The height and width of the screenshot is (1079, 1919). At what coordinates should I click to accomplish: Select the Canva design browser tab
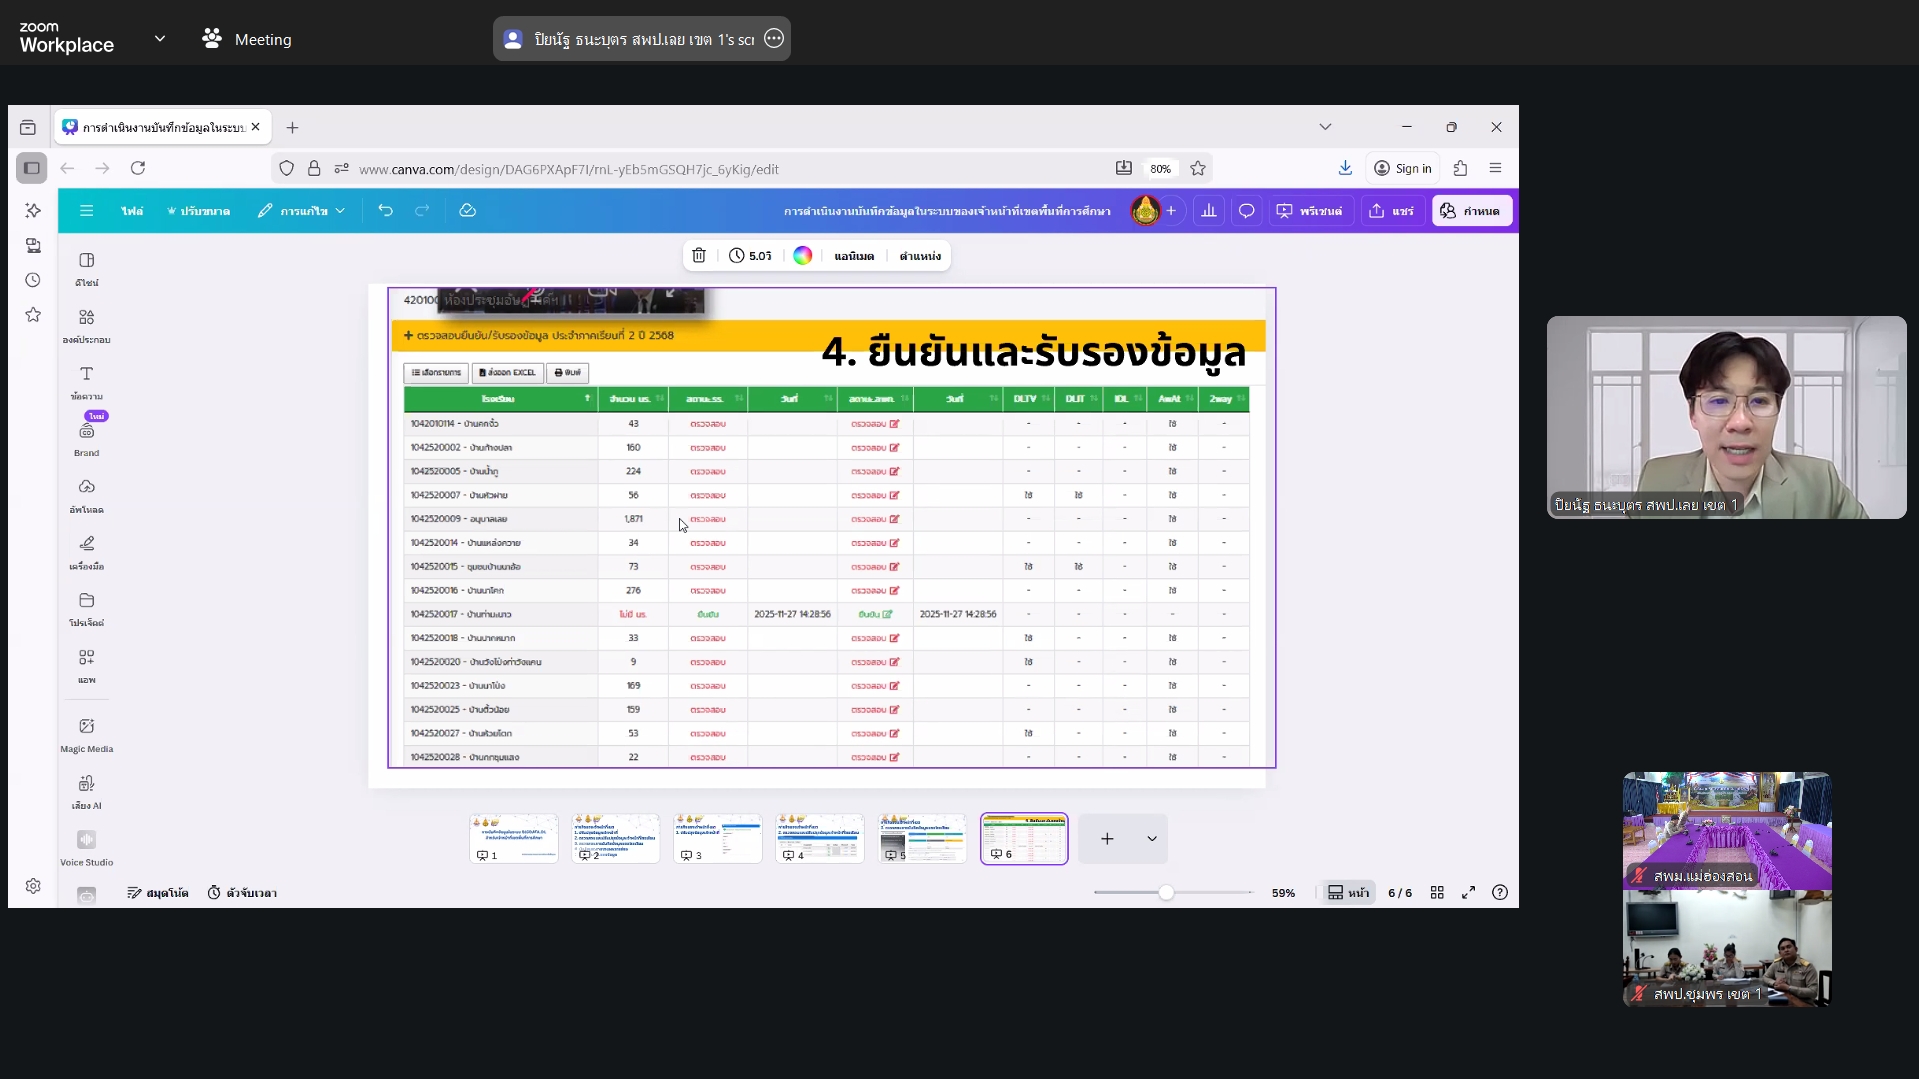tap(160, 127)
